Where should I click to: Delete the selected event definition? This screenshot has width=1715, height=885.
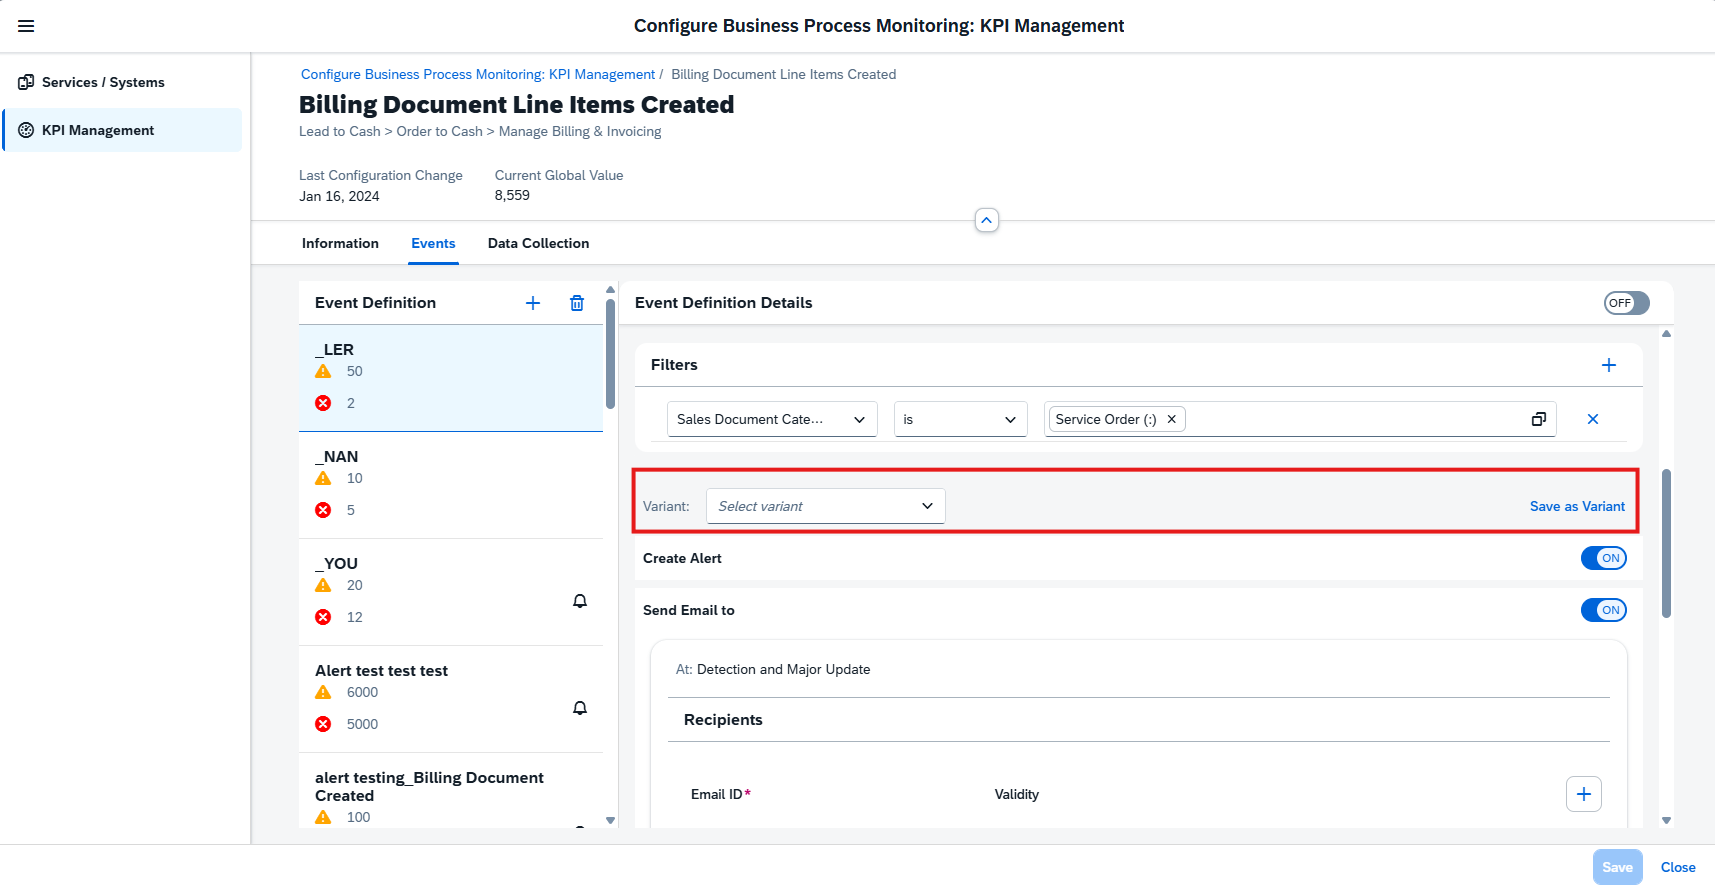click(x=577, y=303)
